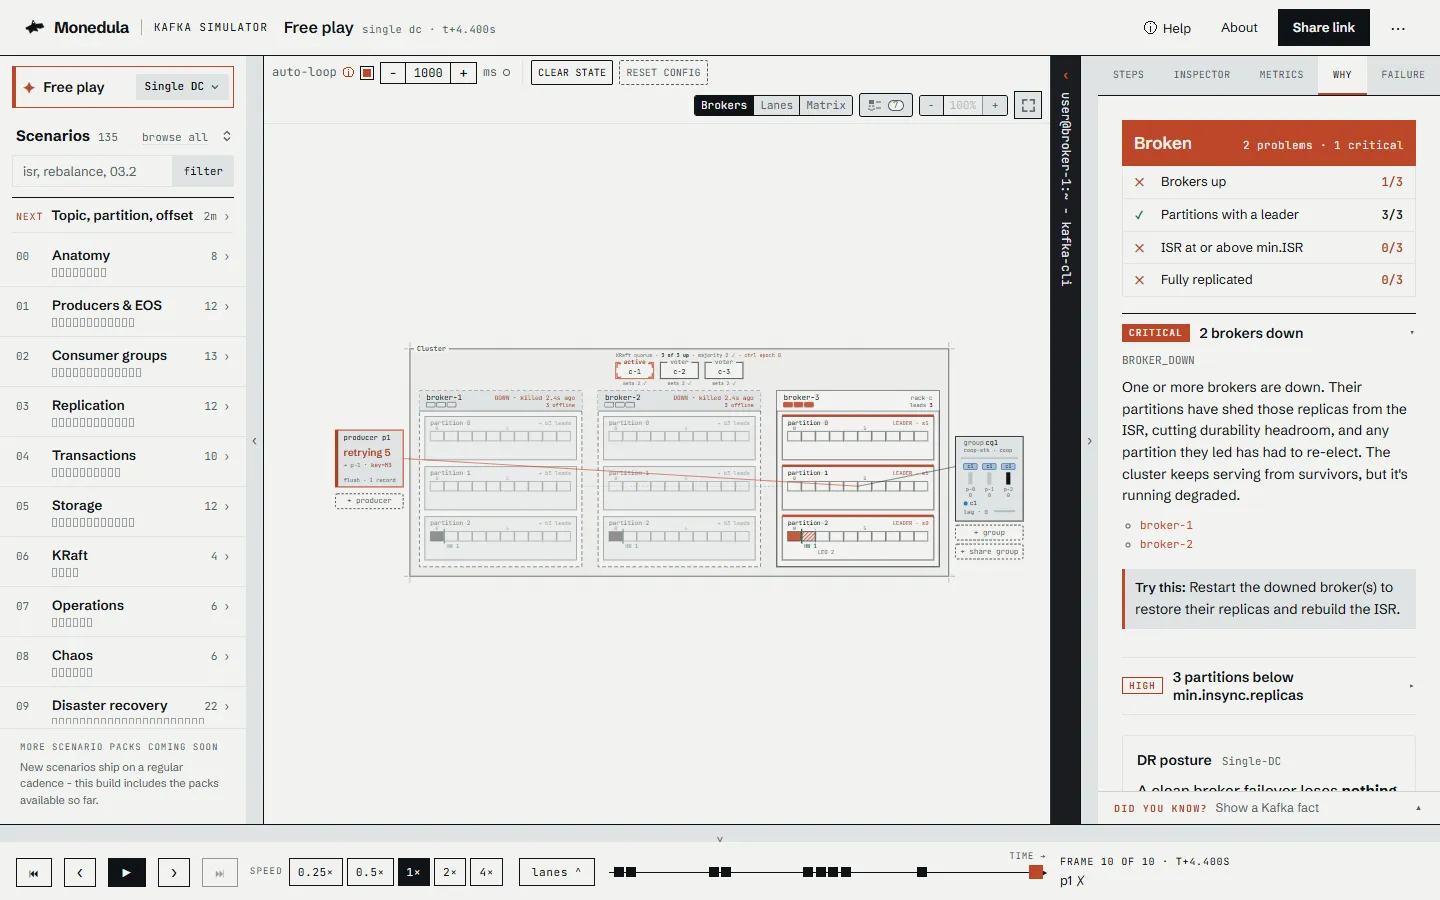This screenshot has width=1440, height=900.
Task: Click the red current-frame marker on timeline
Action: (x=1036, y=872)
